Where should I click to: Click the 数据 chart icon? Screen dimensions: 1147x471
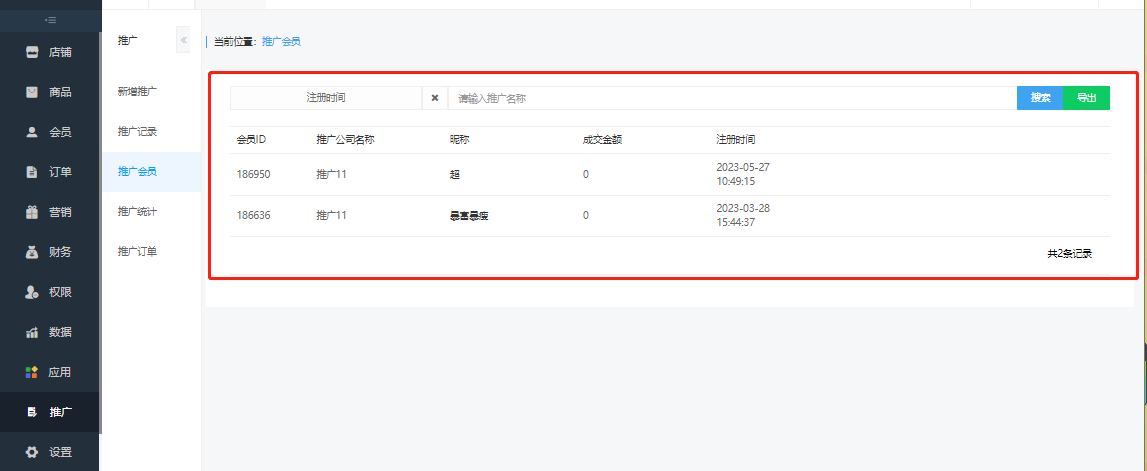(x=31, y=332)
